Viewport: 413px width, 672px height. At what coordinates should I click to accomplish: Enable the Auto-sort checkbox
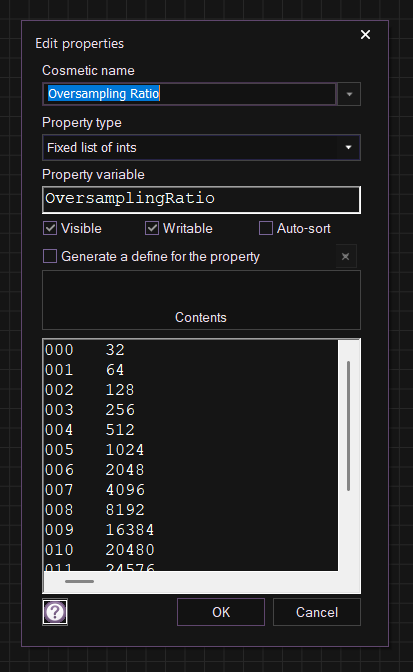coord(266,228)
